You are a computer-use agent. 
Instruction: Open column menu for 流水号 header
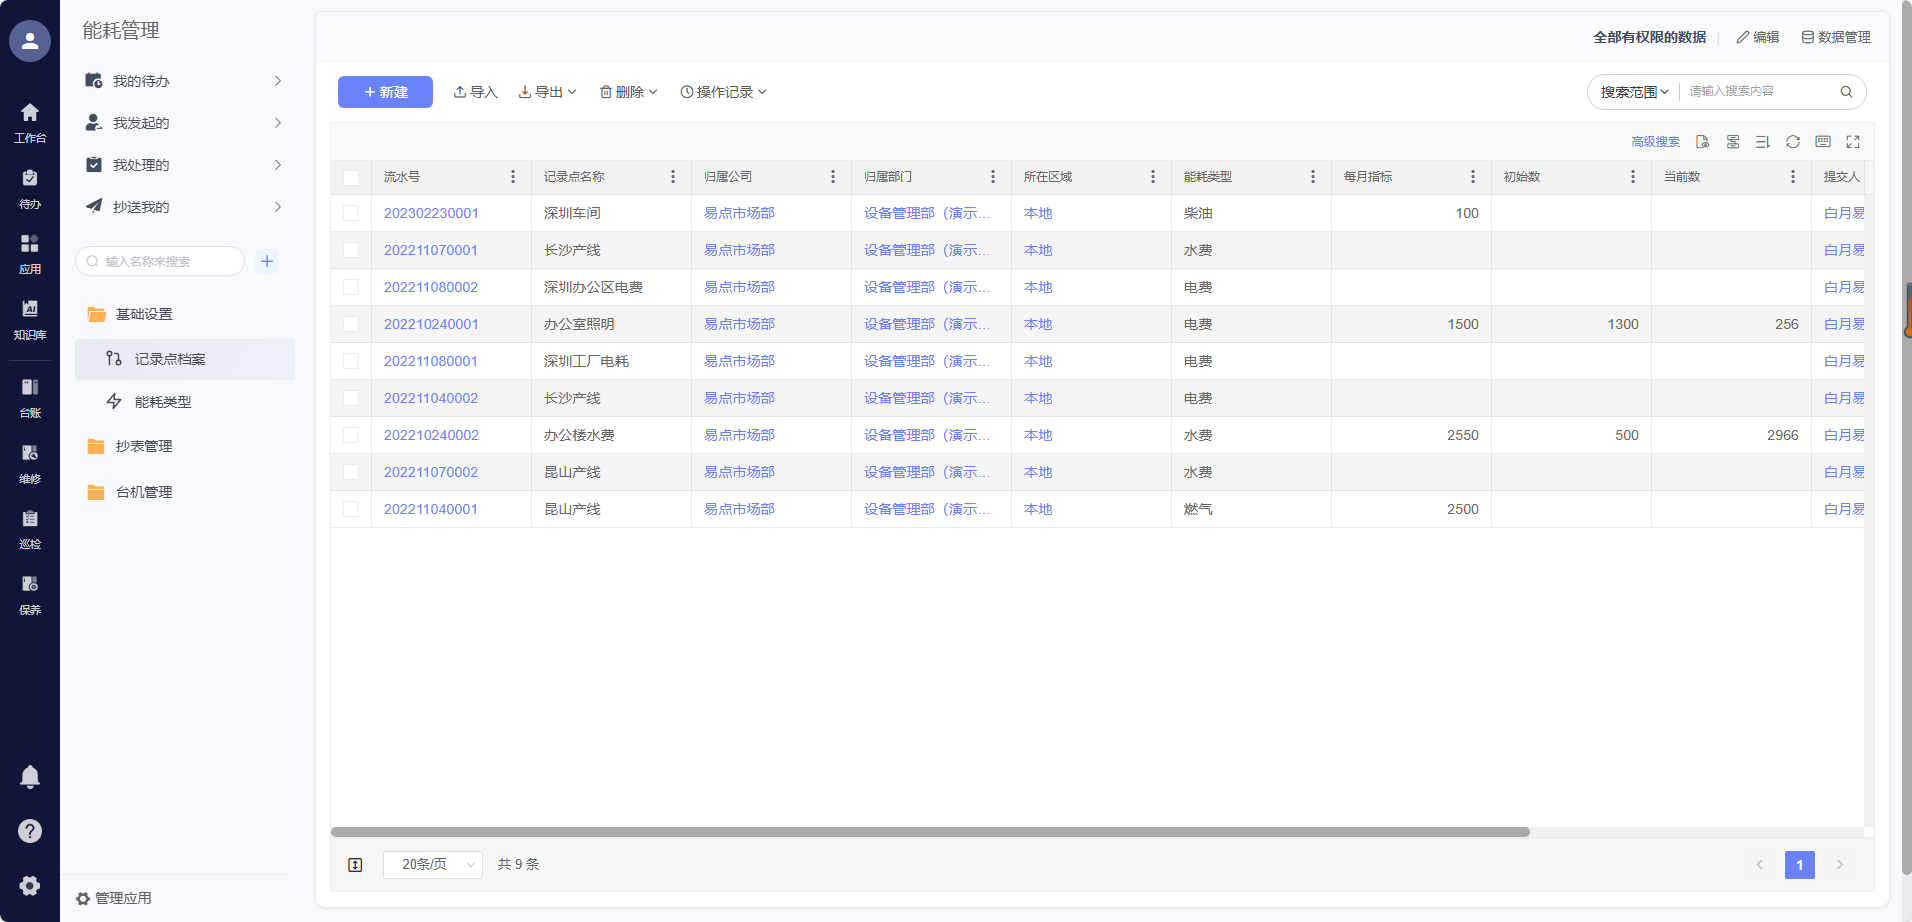513,177
